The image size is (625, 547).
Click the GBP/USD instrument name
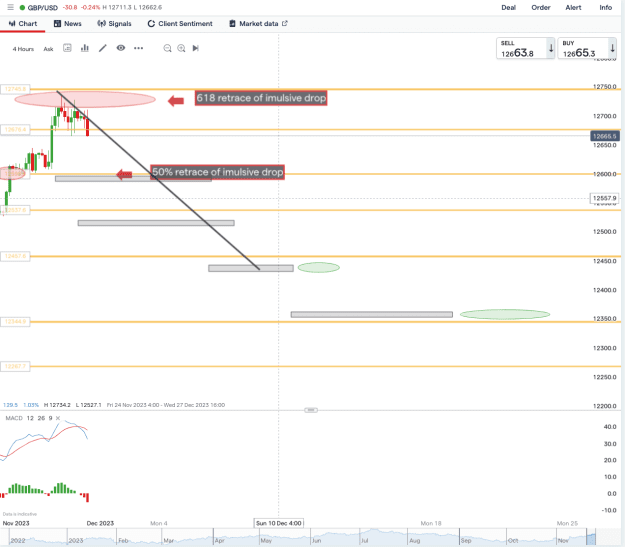[43, 8]
